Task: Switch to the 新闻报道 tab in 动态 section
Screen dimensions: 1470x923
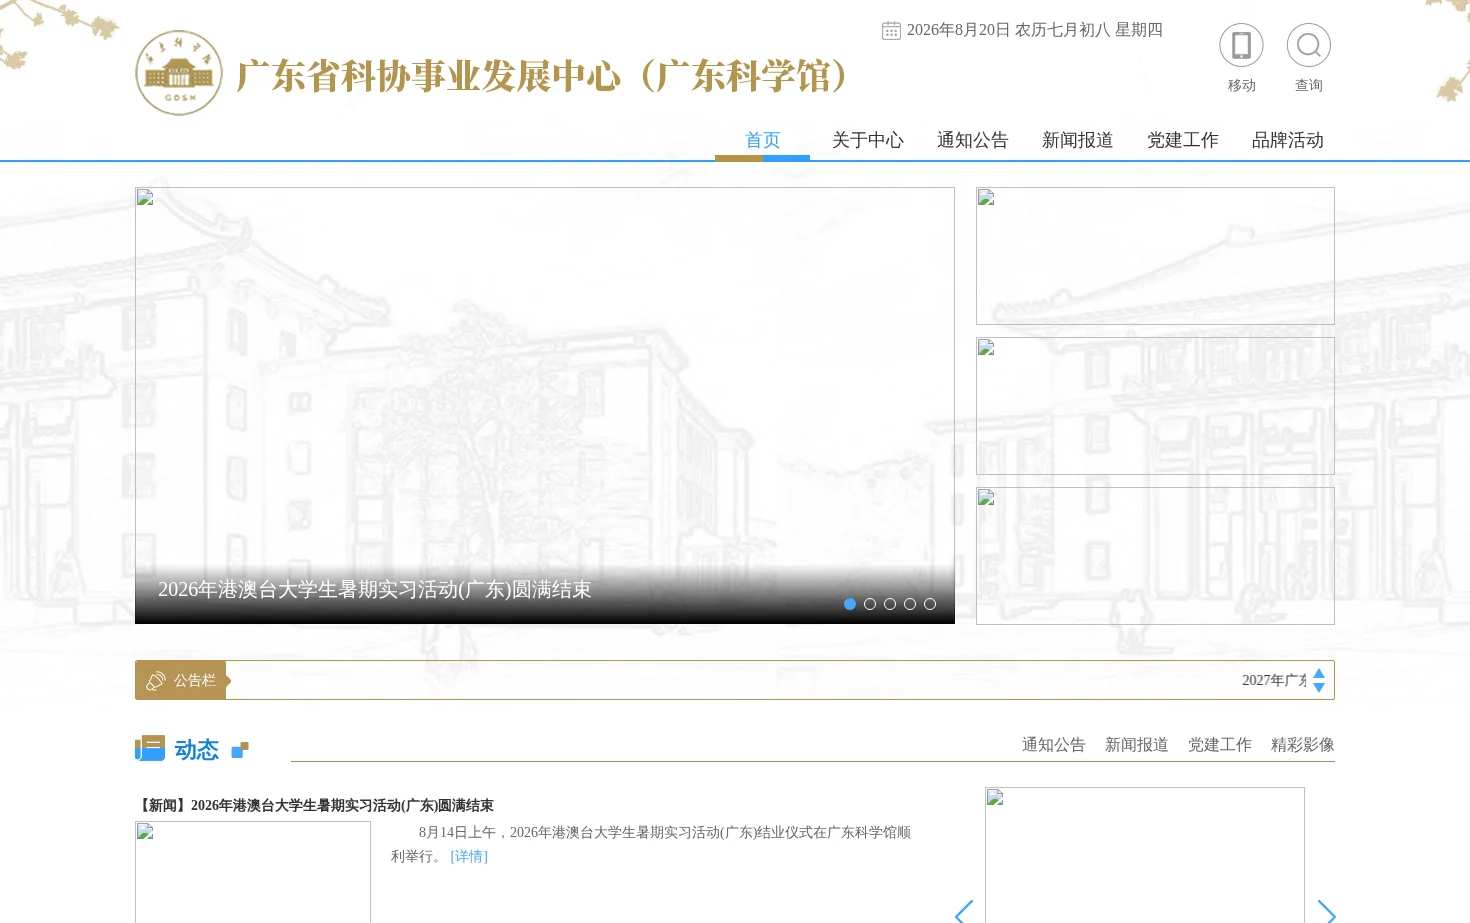Action: coord(1136,745)
